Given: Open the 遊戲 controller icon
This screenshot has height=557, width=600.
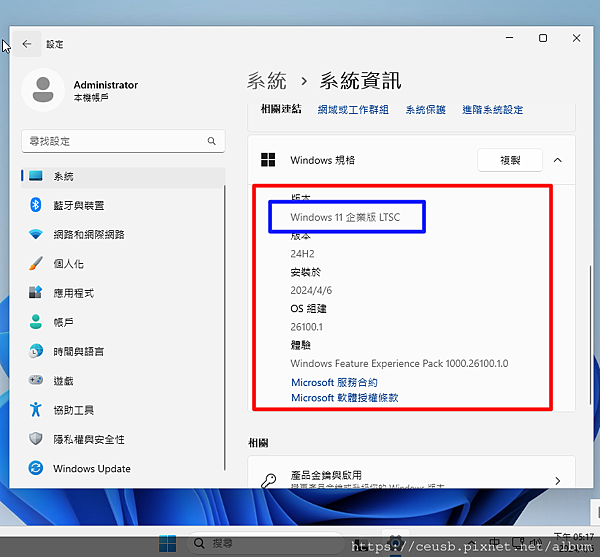Looking at the screenshot, I should (x=36, y=380).
